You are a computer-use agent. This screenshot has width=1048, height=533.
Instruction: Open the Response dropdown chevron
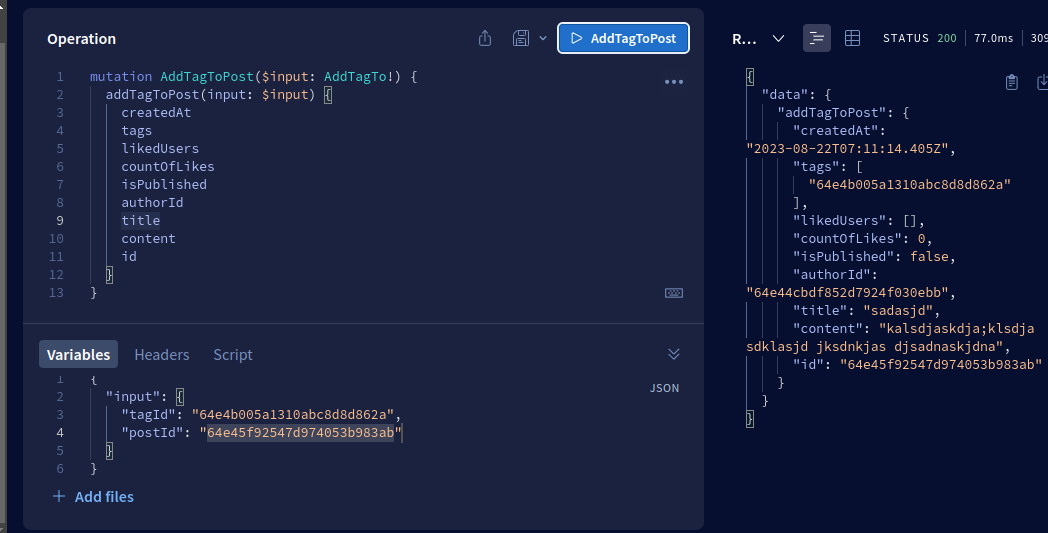point(778,38)
